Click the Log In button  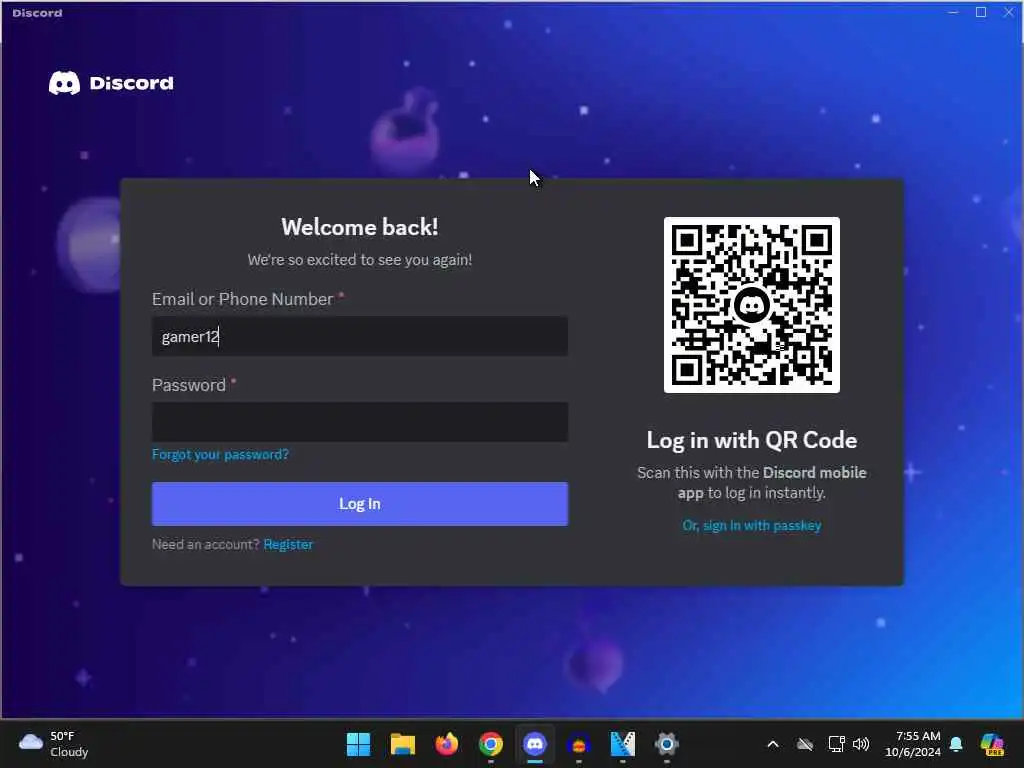[360, 504]
